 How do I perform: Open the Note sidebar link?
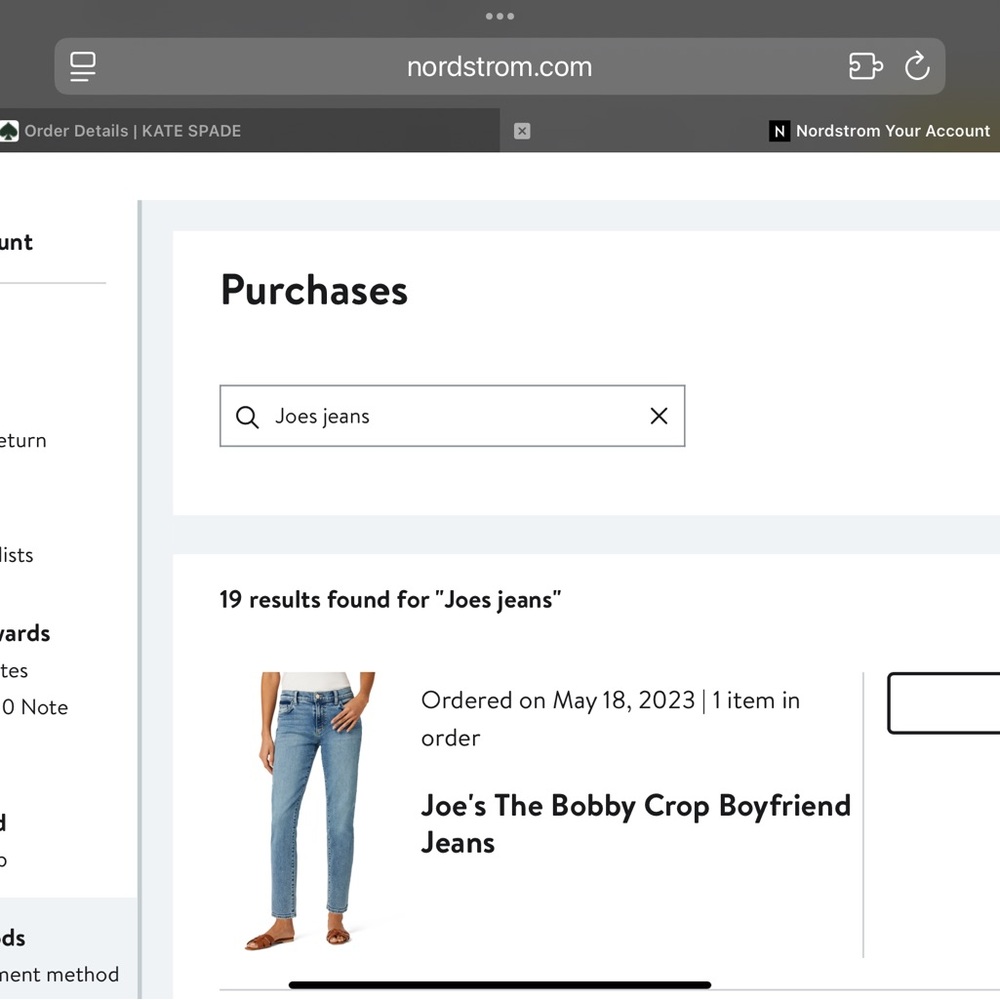coord(34,707)
